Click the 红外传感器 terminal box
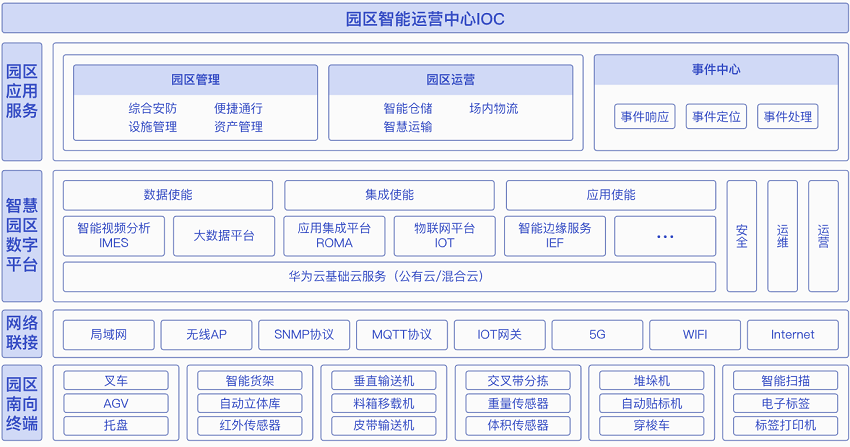The height and width of the screenshot is (447, 850). pyautogui.click(x=250, y=425)
